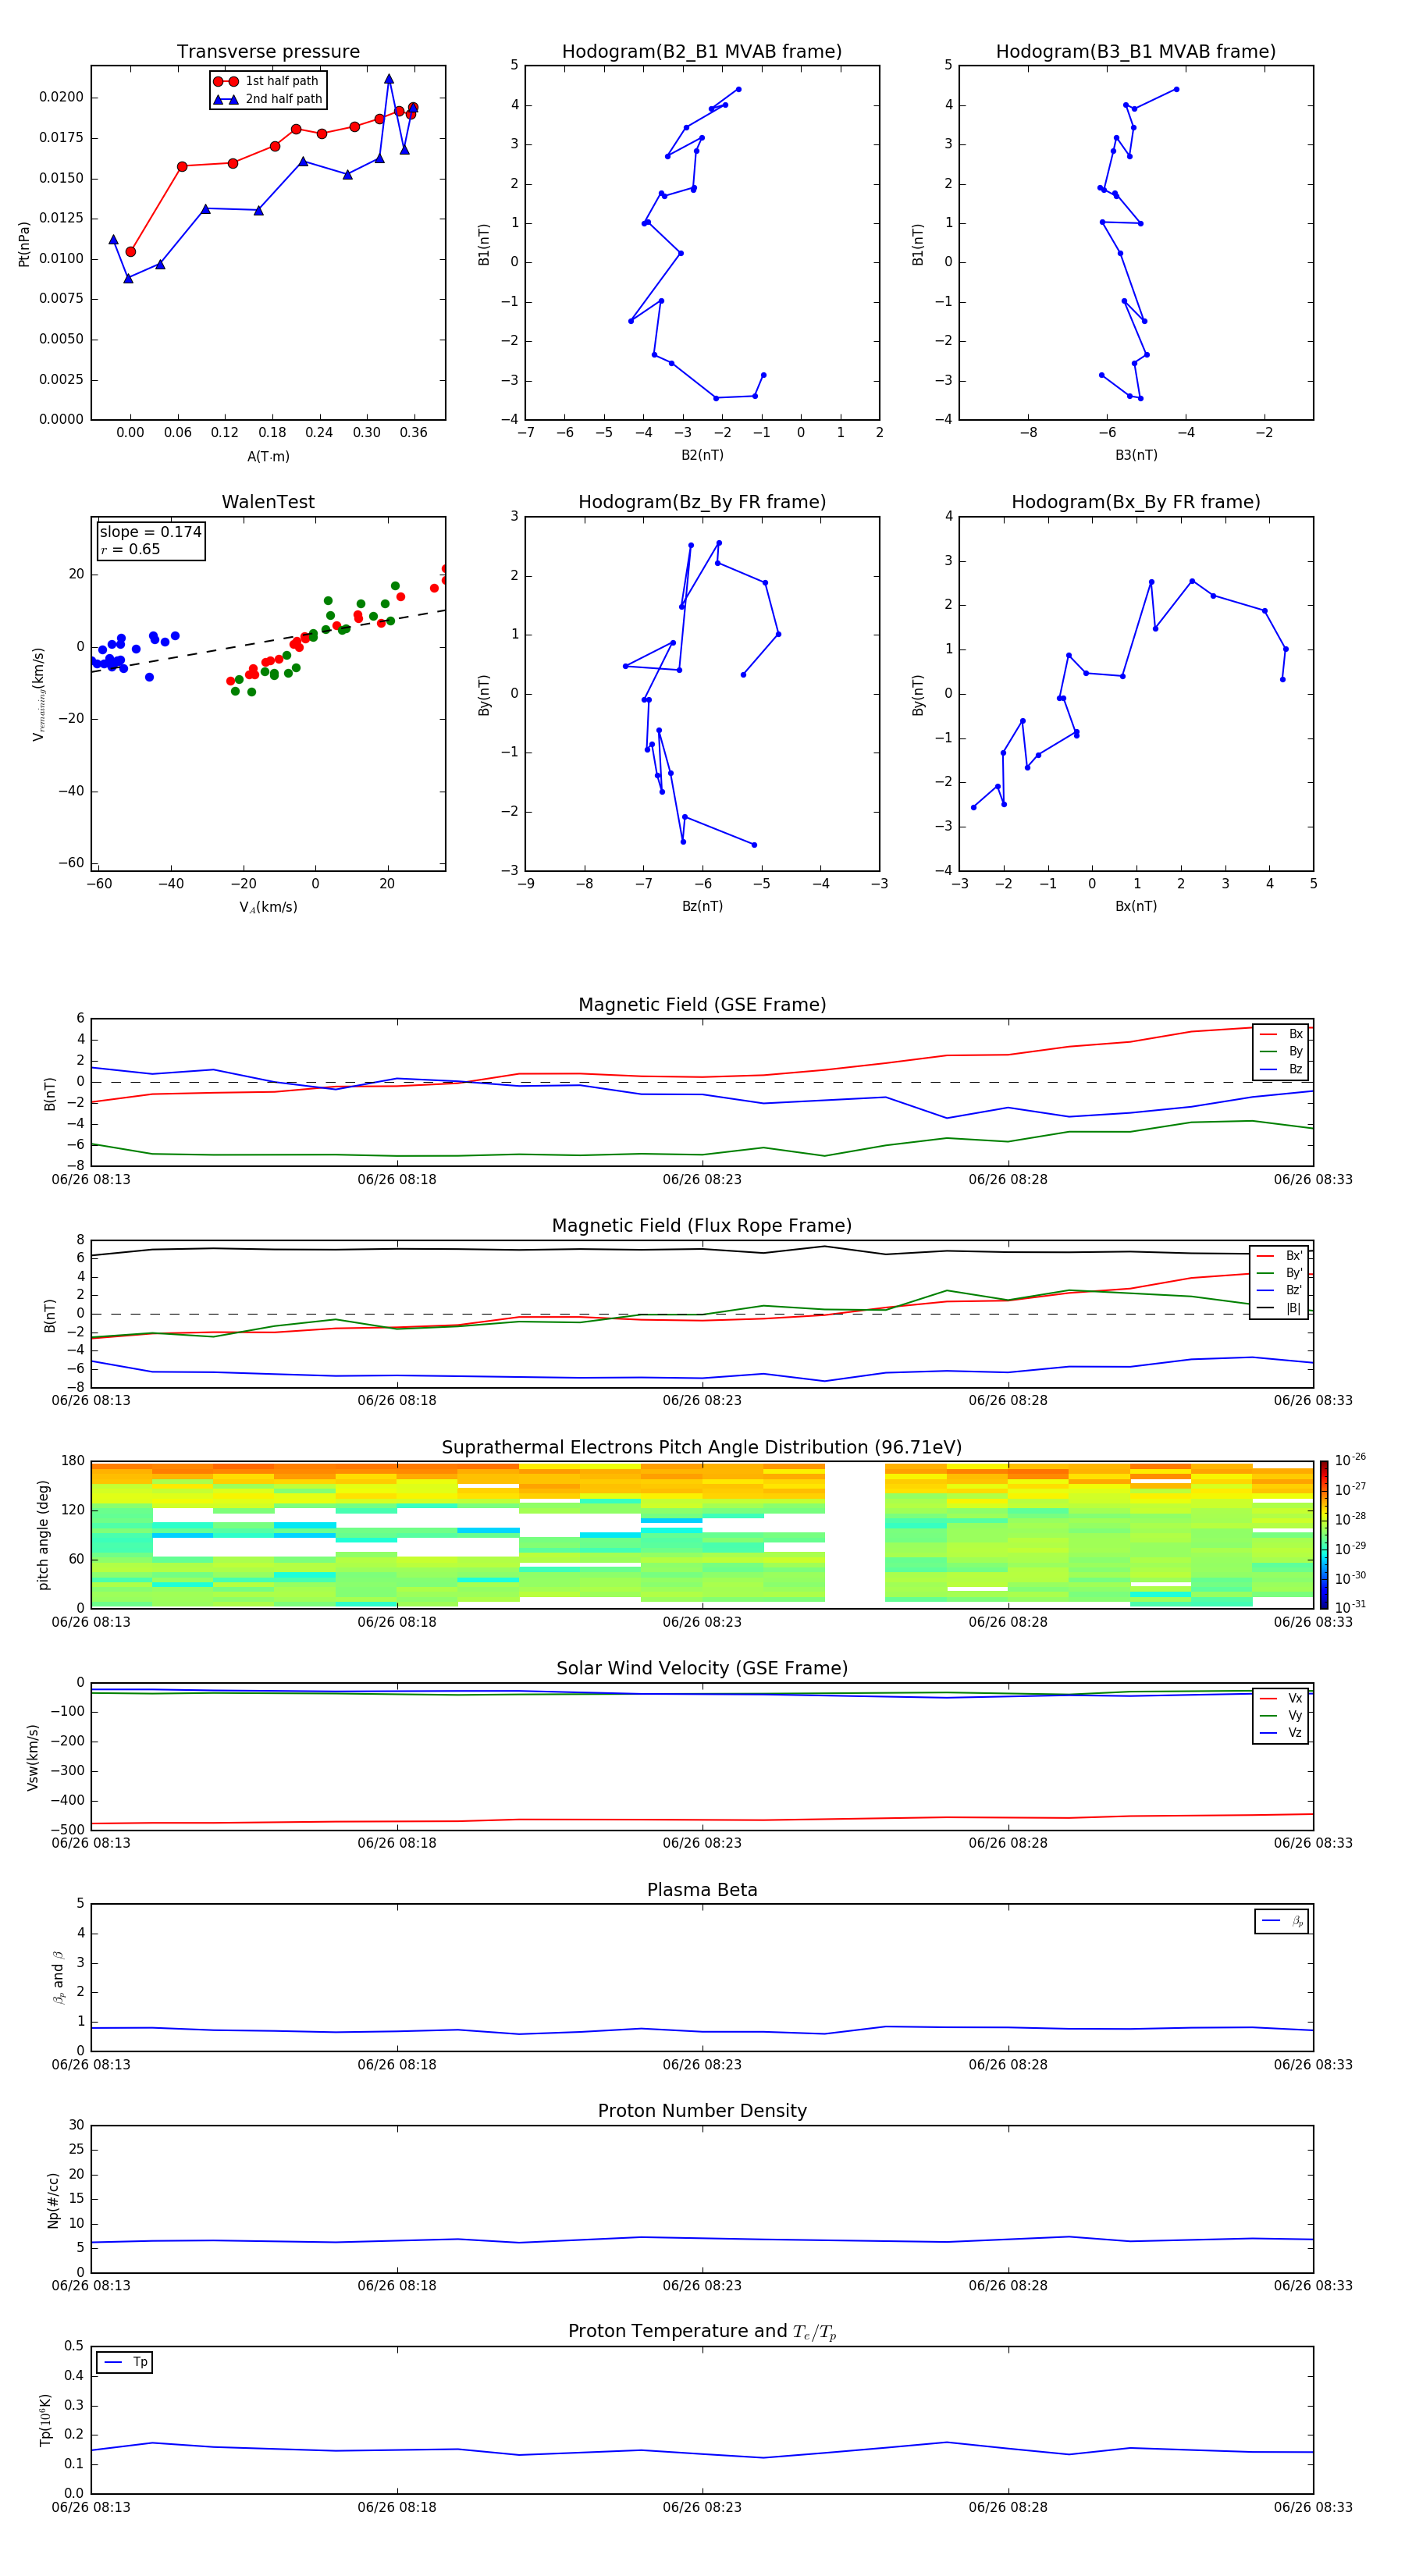Click the "Plasma Beta" title
Viewport: 1405px width, 2576px height.
coord(702,1890)
